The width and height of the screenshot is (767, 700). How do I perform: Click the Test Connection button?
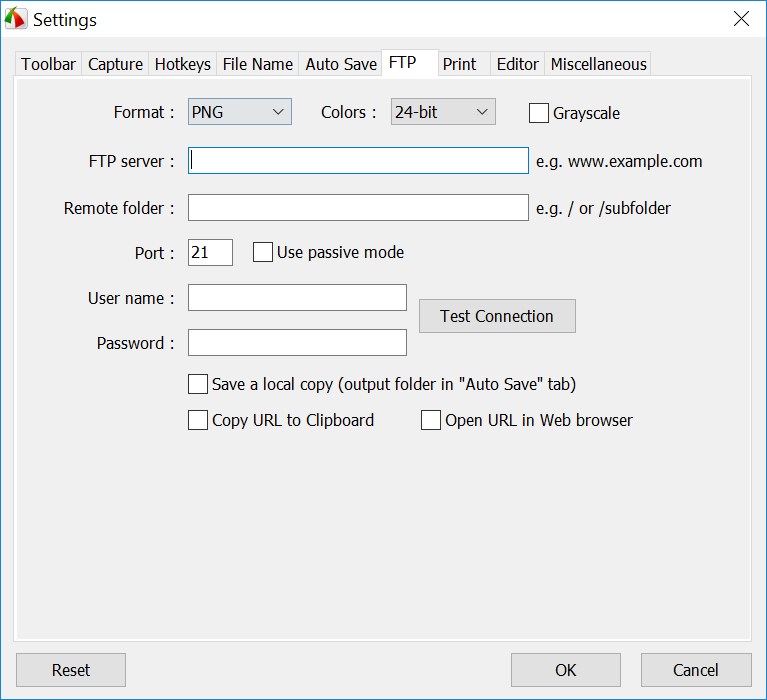click(x=497, y=316)
